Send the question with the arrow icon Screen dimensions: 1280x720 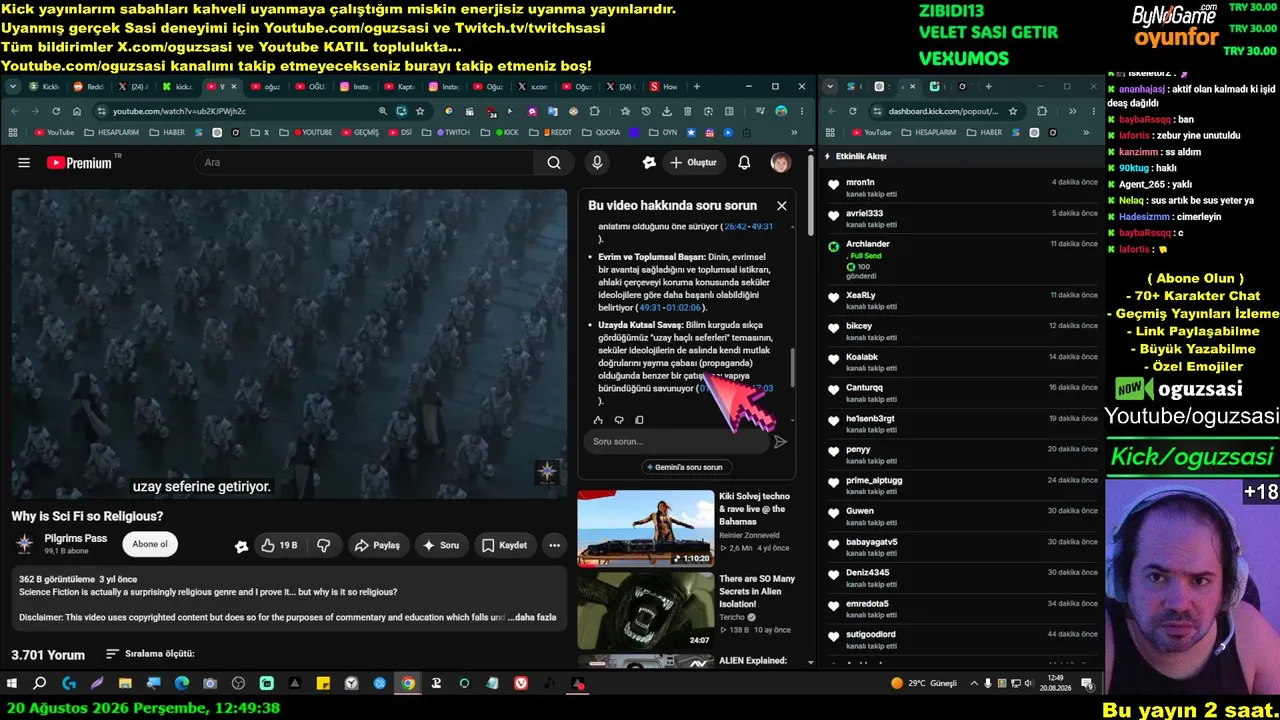(780, 441)
